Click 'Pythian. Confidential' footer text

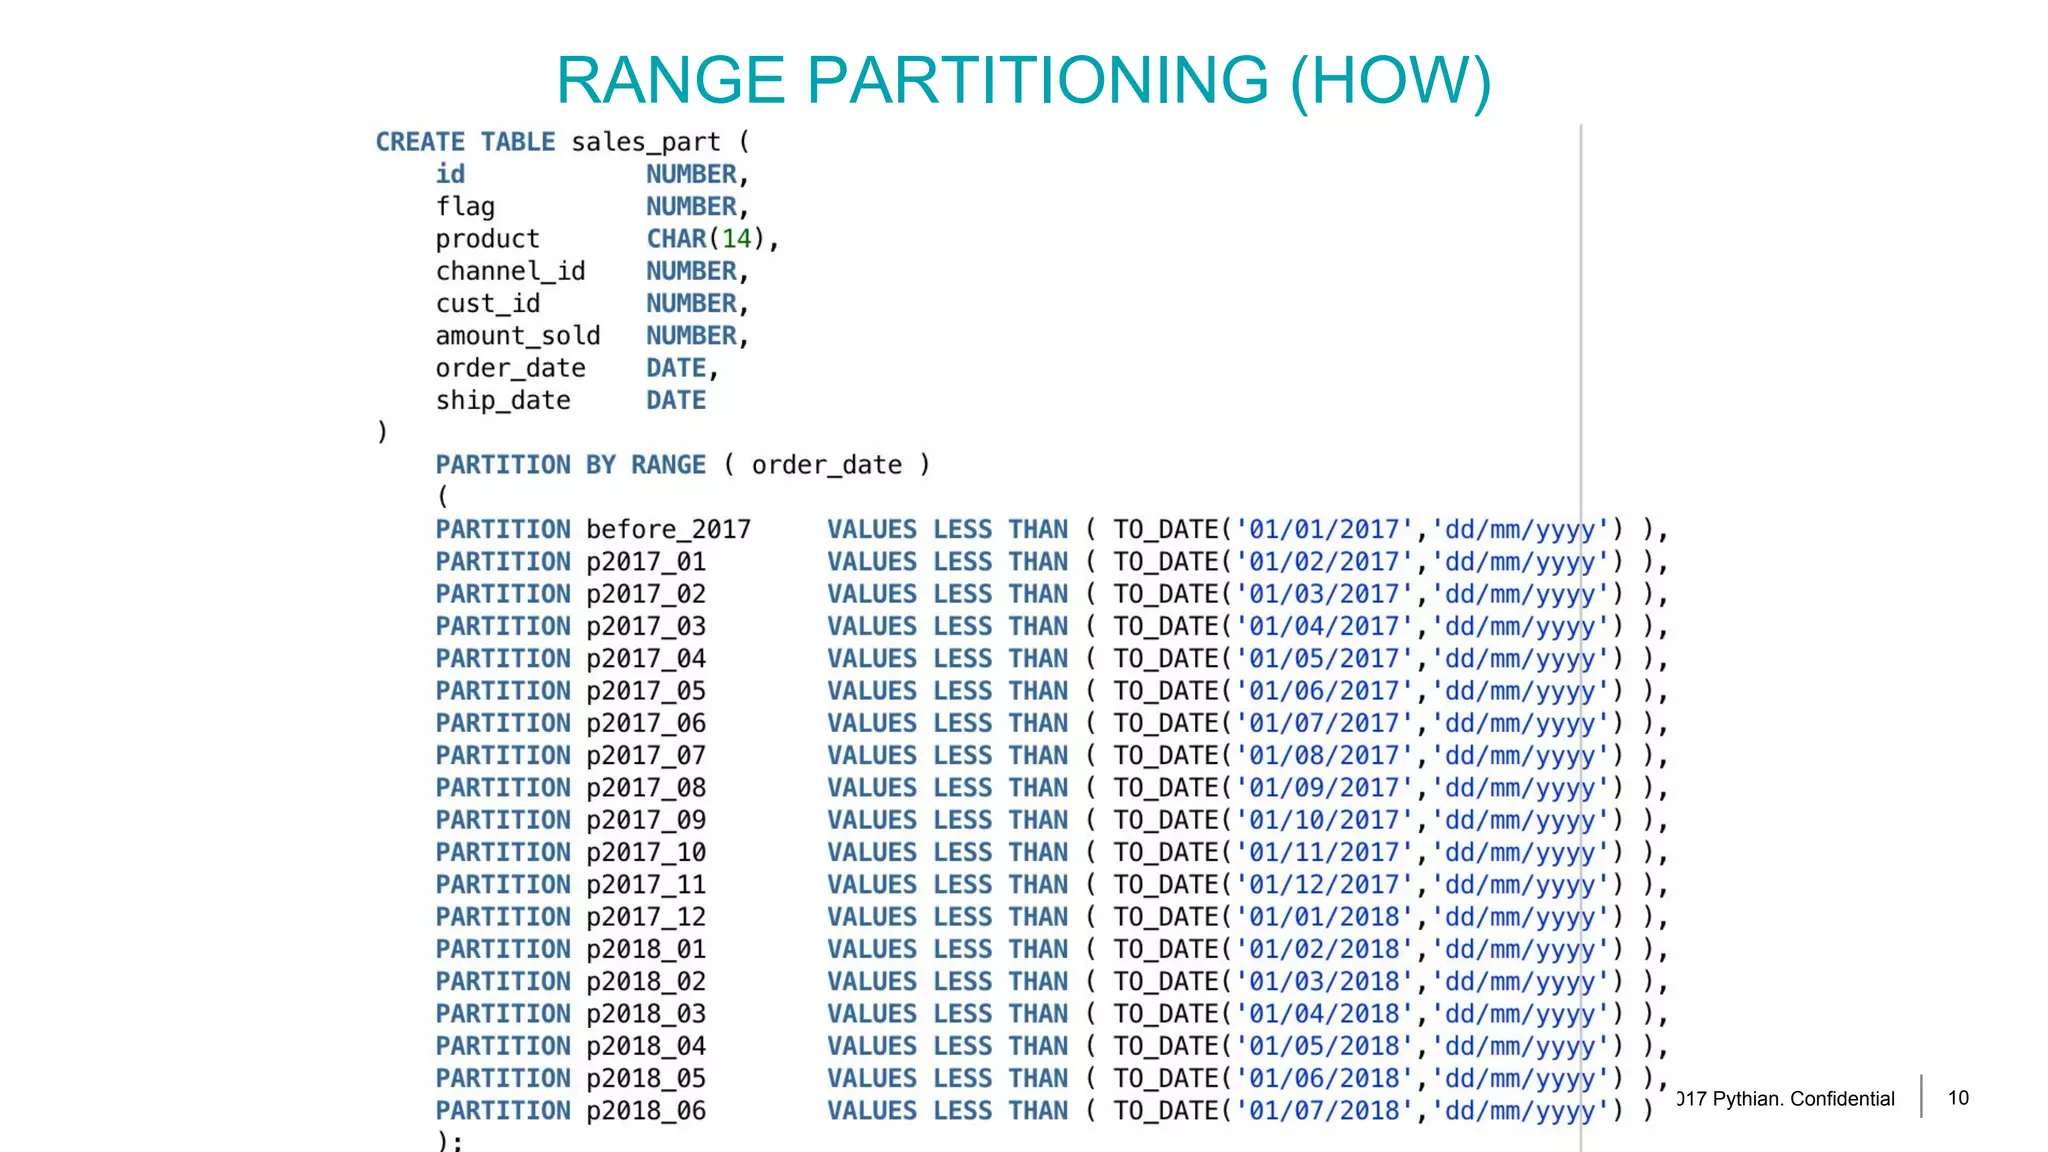[1803, 1099]
